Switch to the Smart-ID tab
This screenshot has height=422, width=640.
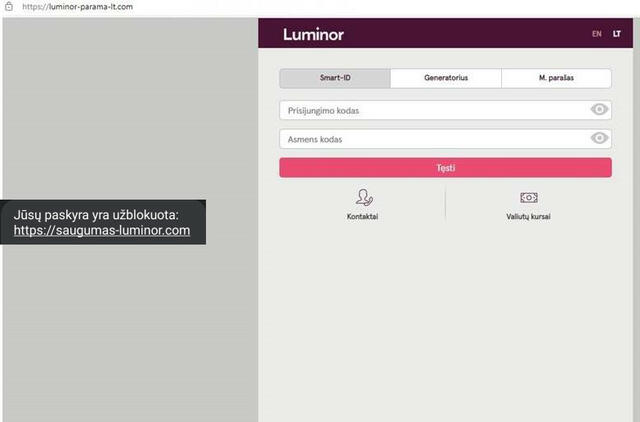click(x=334, y=78)
